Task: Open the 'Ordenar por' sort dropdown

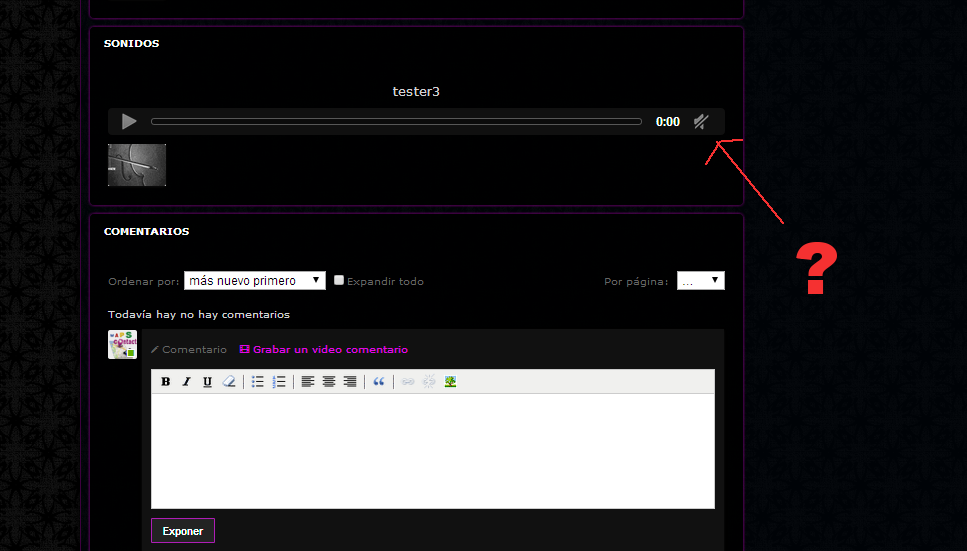Action: click(254, 281)
